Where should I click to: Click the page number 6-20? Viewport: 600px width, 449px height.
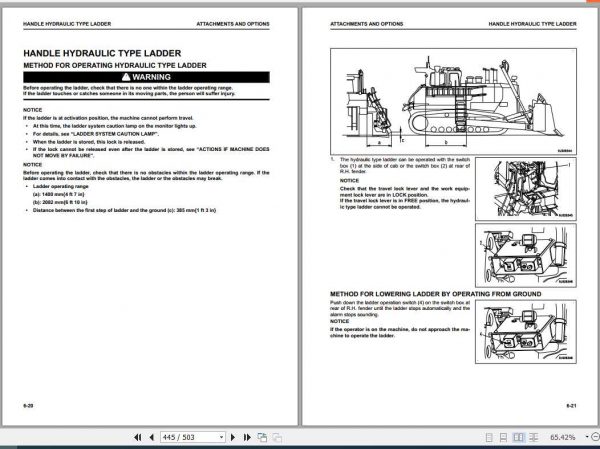[x=28, y=405]
